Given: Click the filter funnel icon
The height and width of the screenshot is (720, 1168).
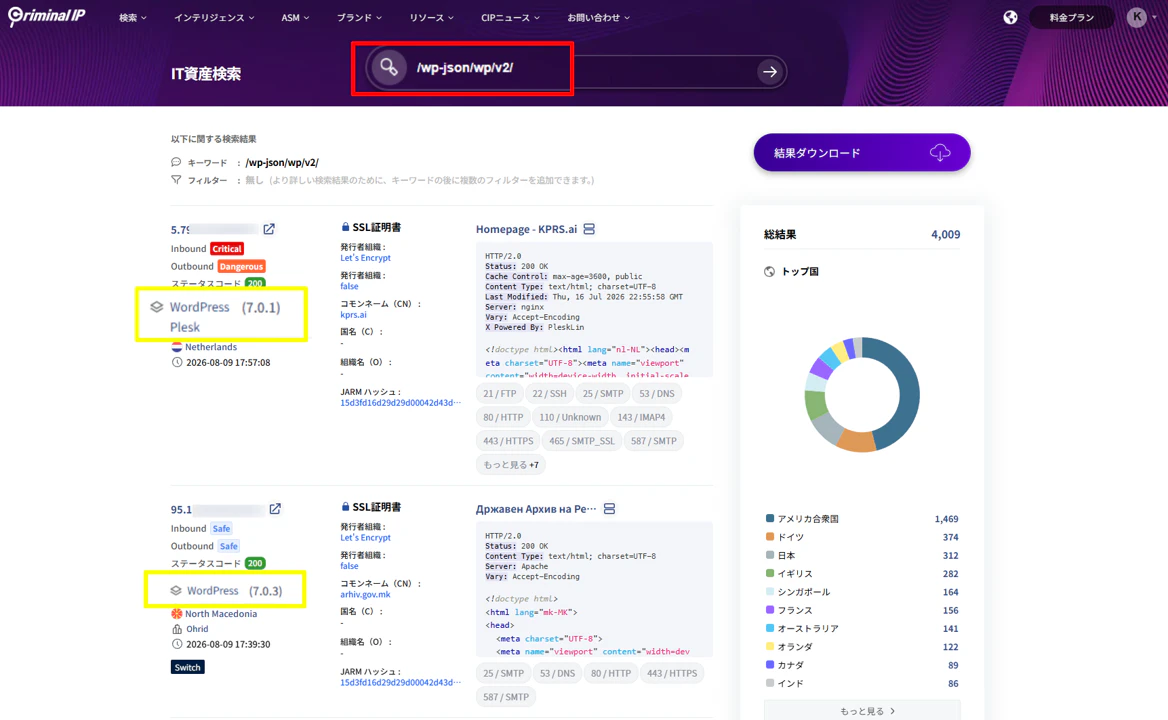Looking at the screenshot, I should coord(176,179).
